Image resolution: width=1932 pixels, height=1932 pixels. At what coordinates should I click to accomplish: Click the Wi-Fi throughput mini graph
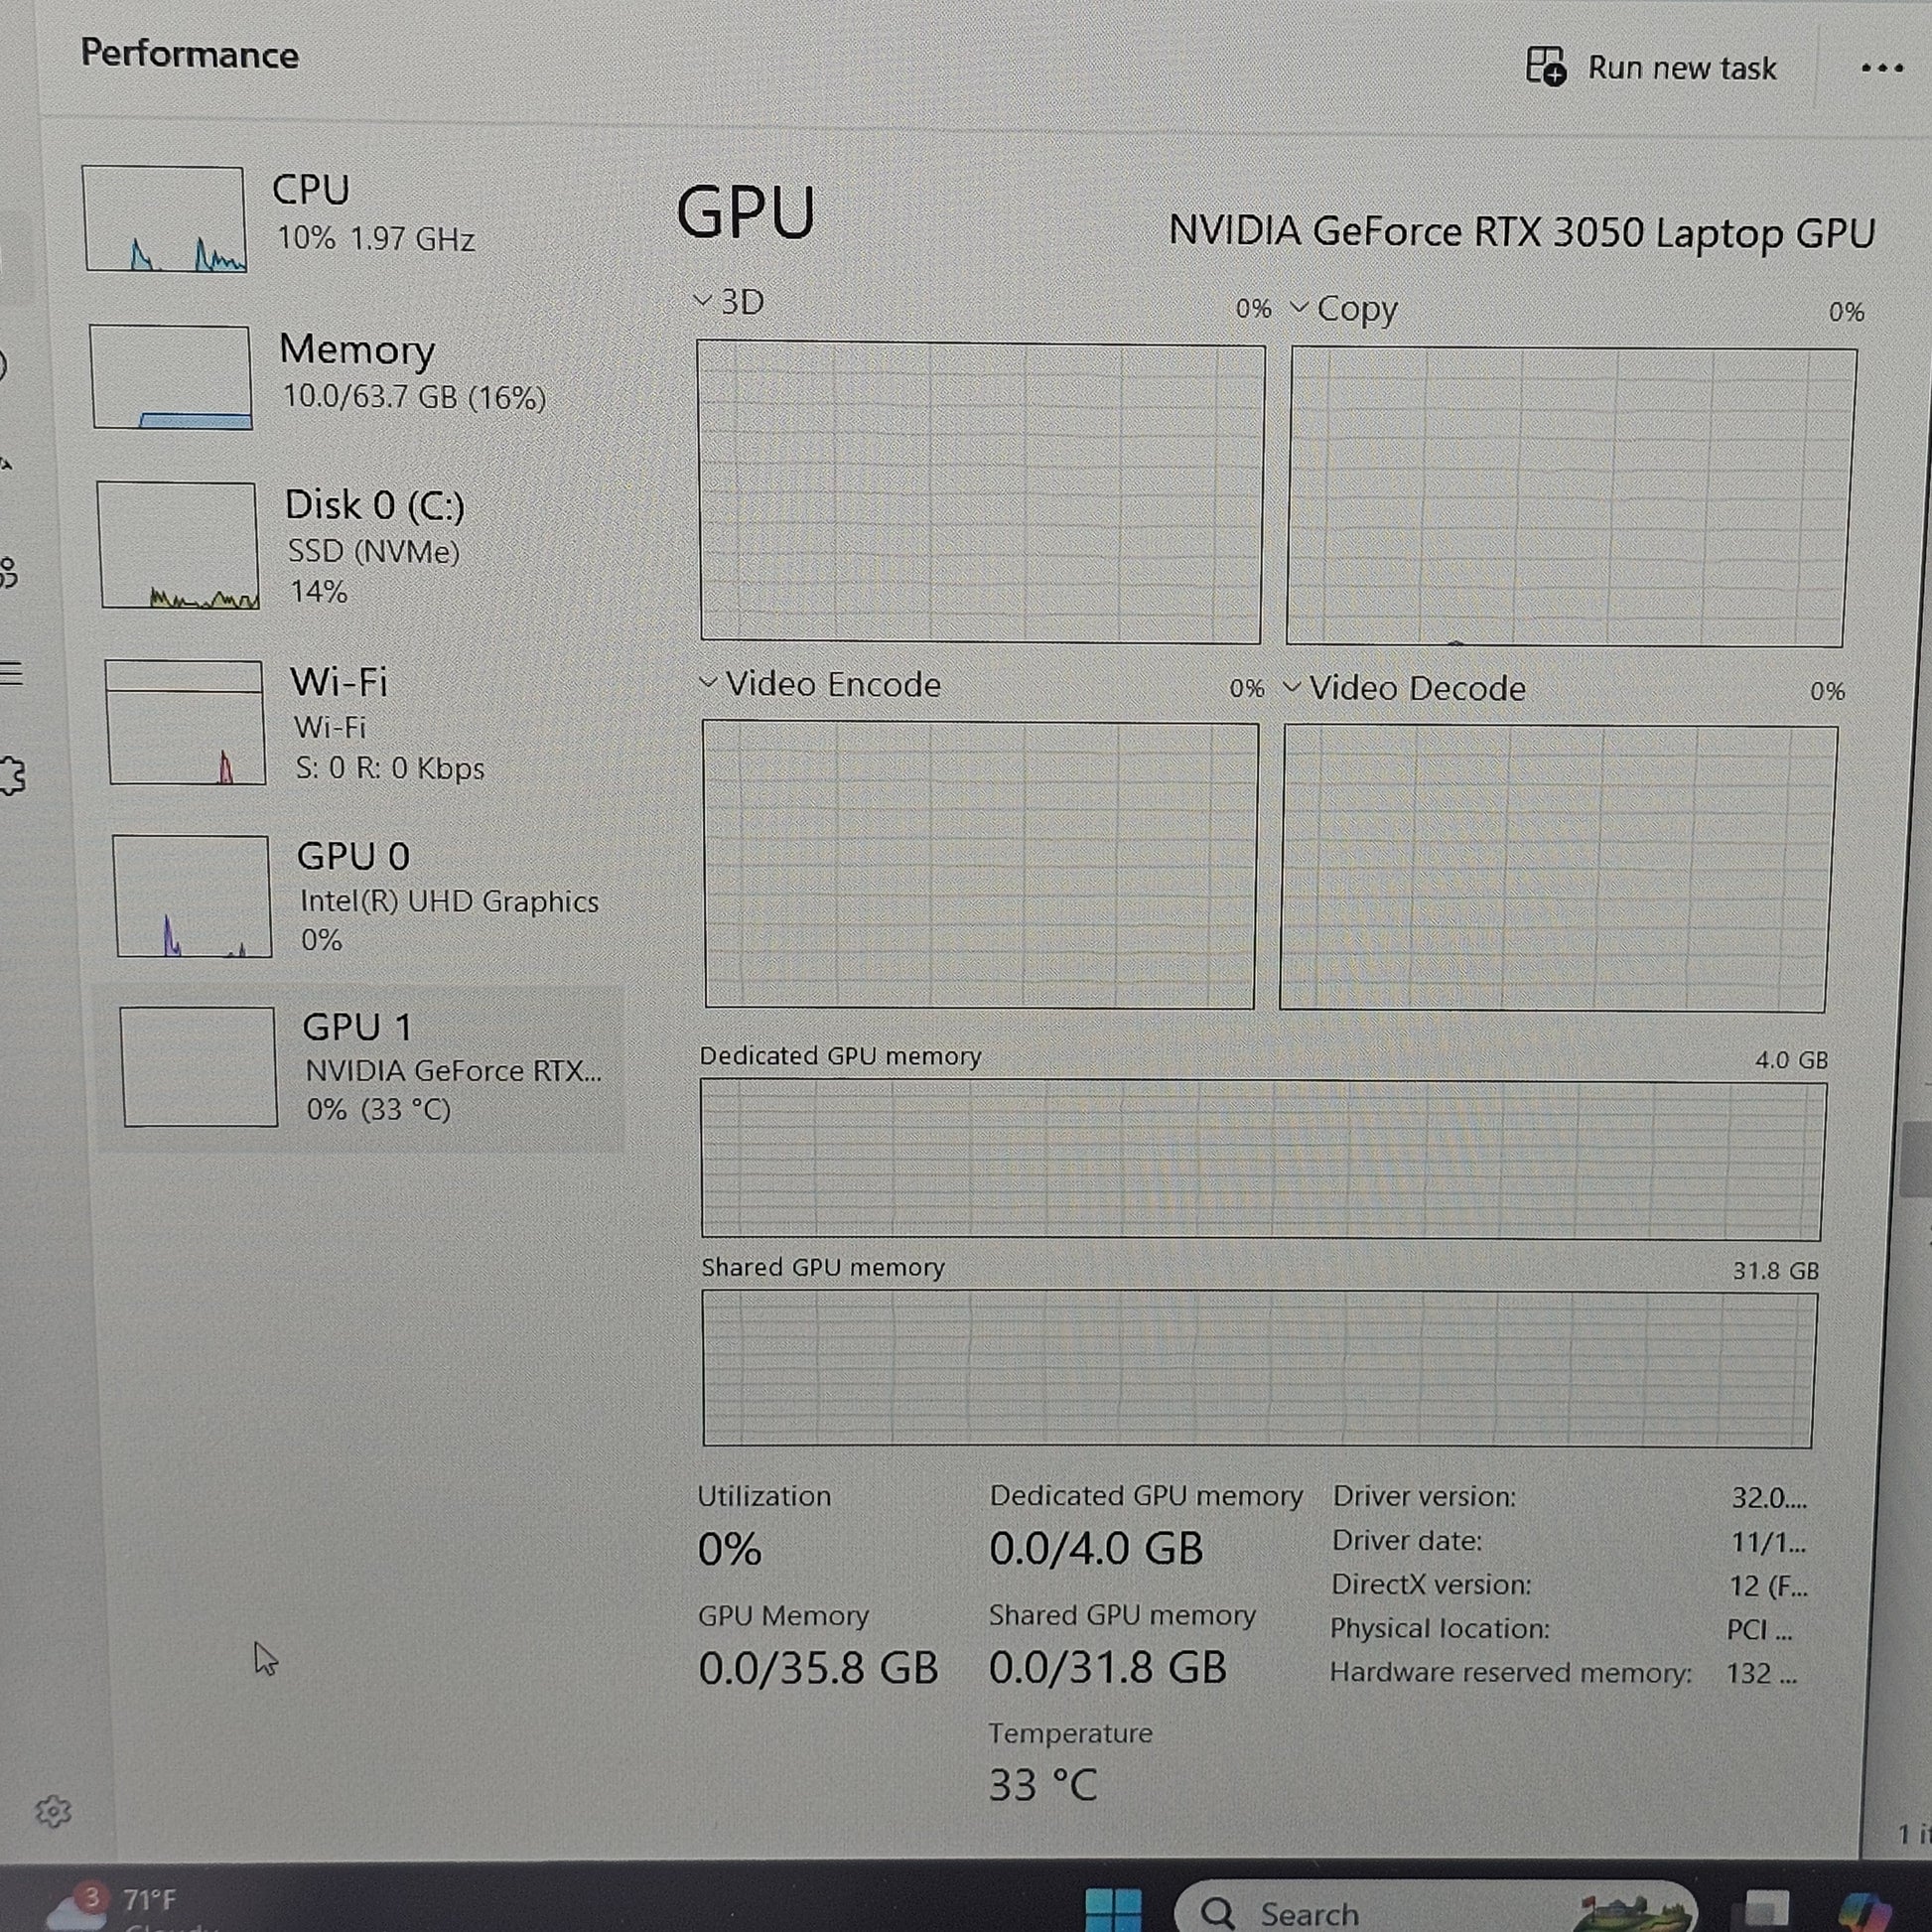[185, 722]
